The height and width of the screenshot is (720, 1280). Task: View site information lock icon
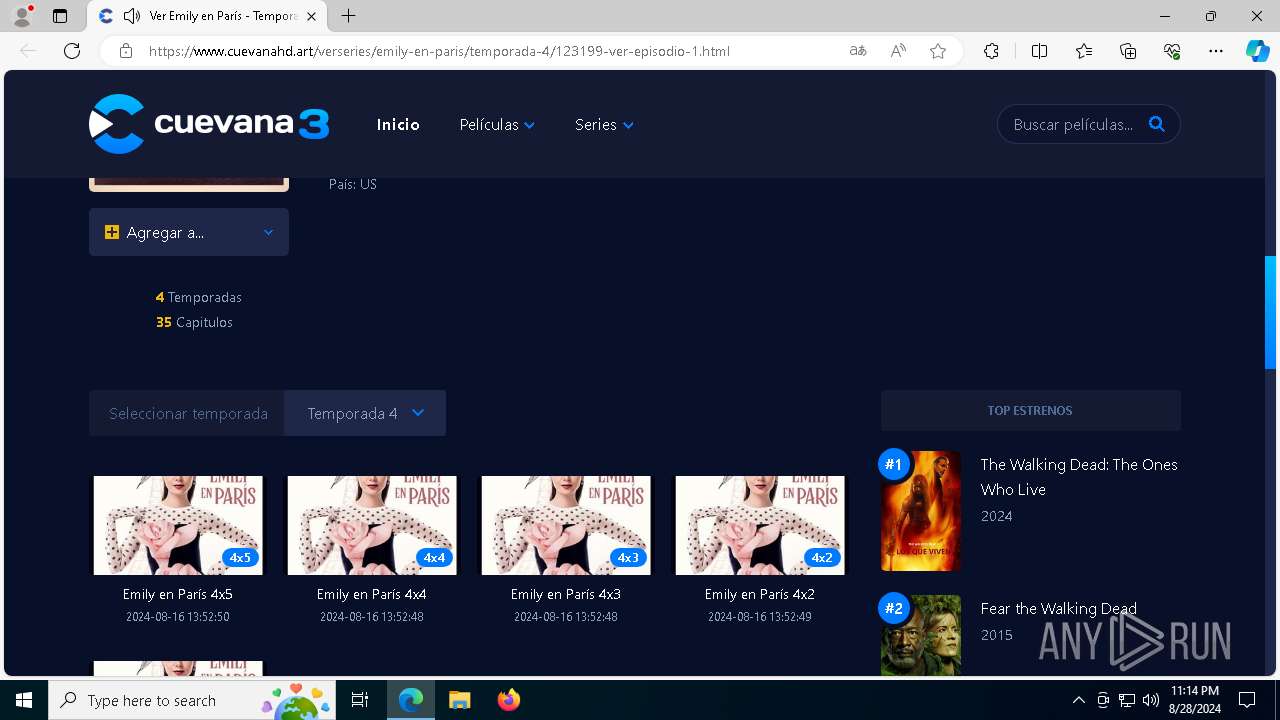[x=126, y=51]
